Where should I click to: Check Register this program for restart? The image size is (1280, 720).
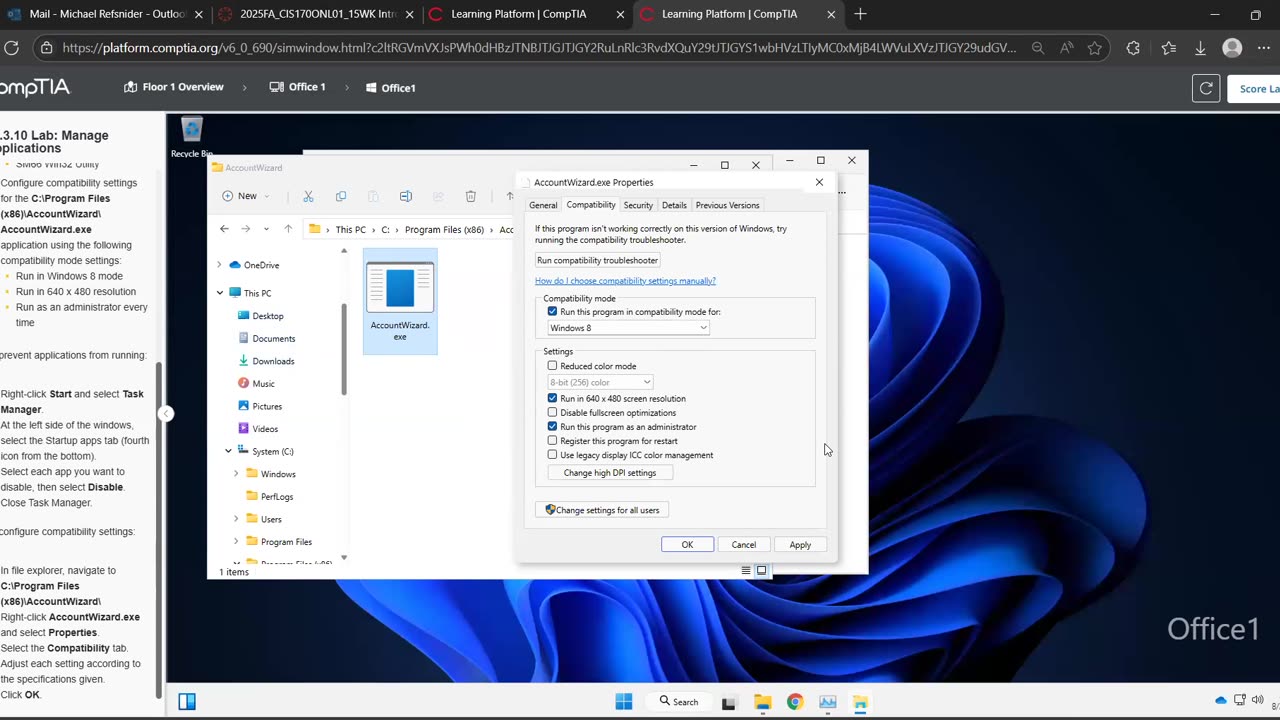pyautogui.click(x=552, y=440)
